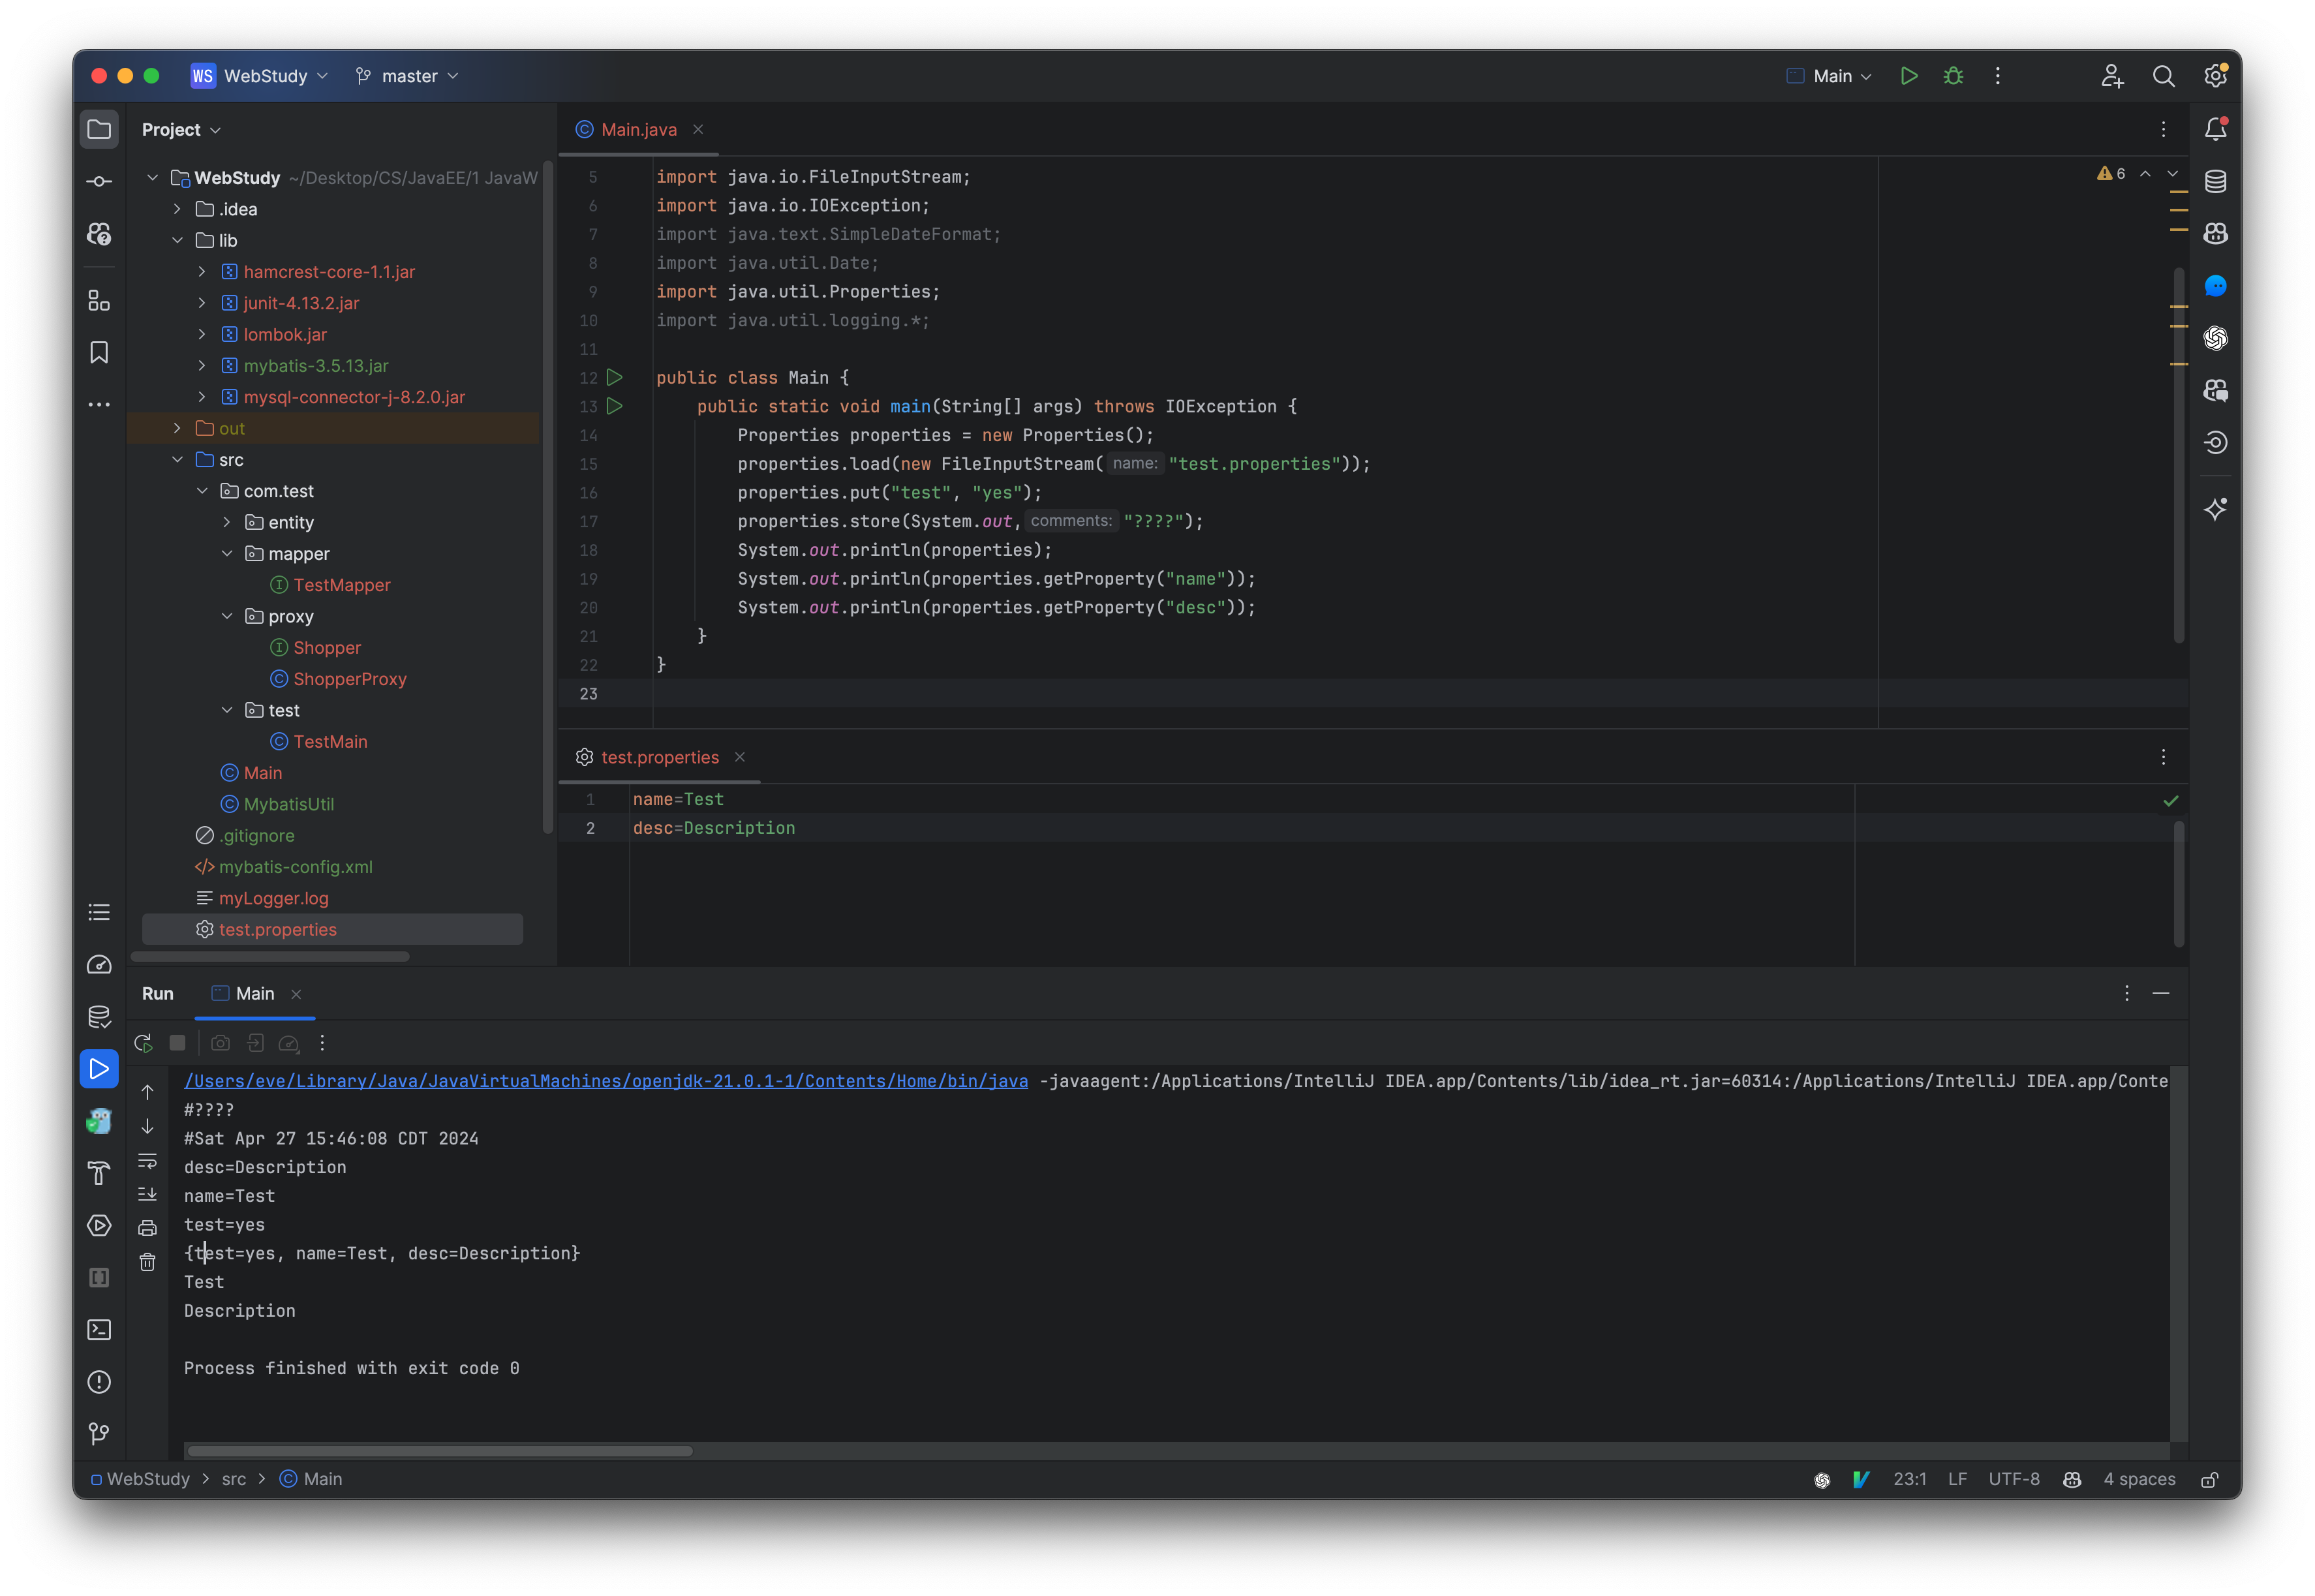
Task: Open the Main run configuration dropdown
Action: click(1830, 76)
